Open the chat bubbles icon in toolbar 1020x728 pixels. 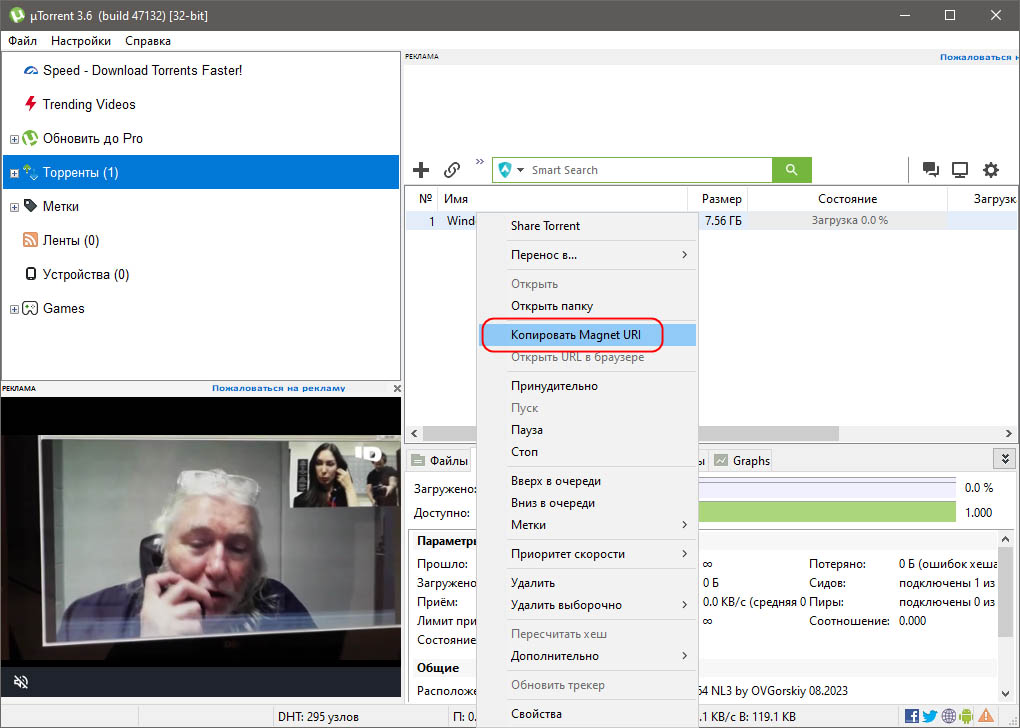click(931, 170)
